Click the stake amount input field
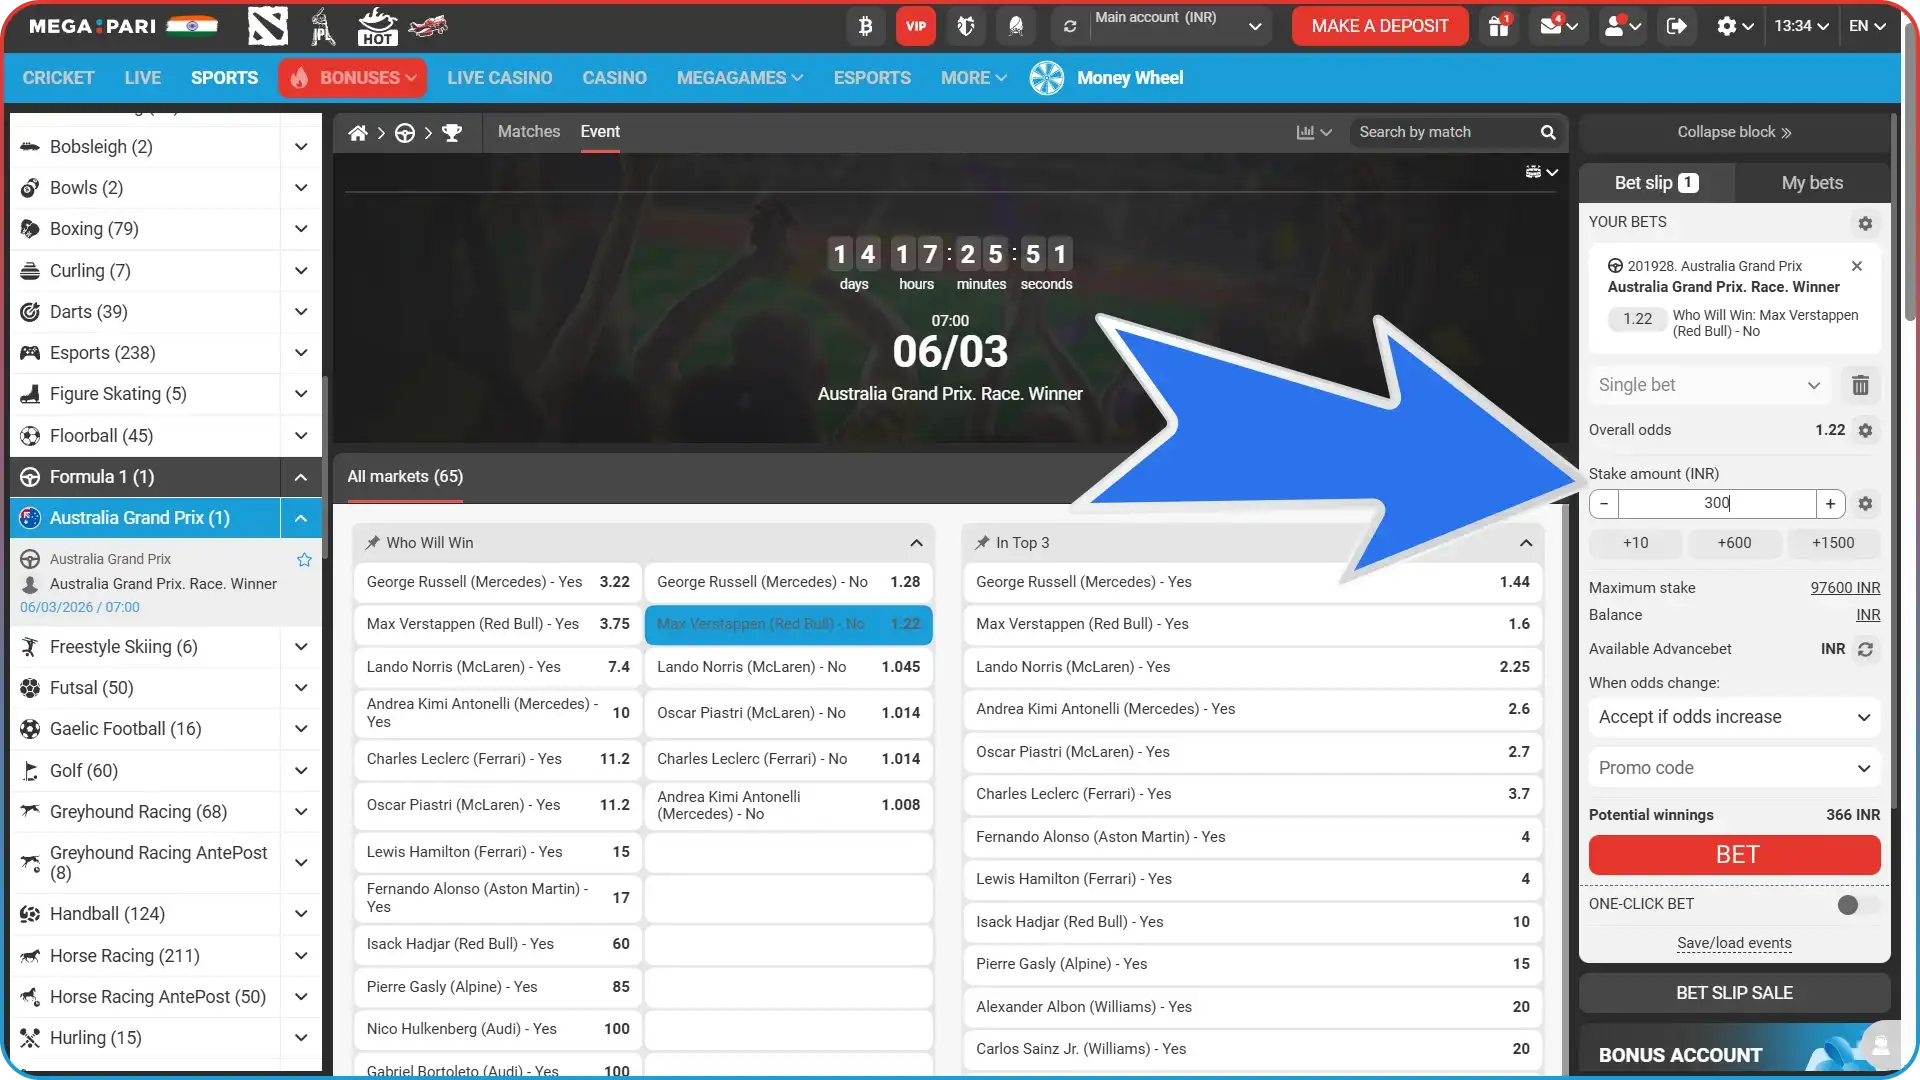 pyautogui.click(x=1717, y=504)
